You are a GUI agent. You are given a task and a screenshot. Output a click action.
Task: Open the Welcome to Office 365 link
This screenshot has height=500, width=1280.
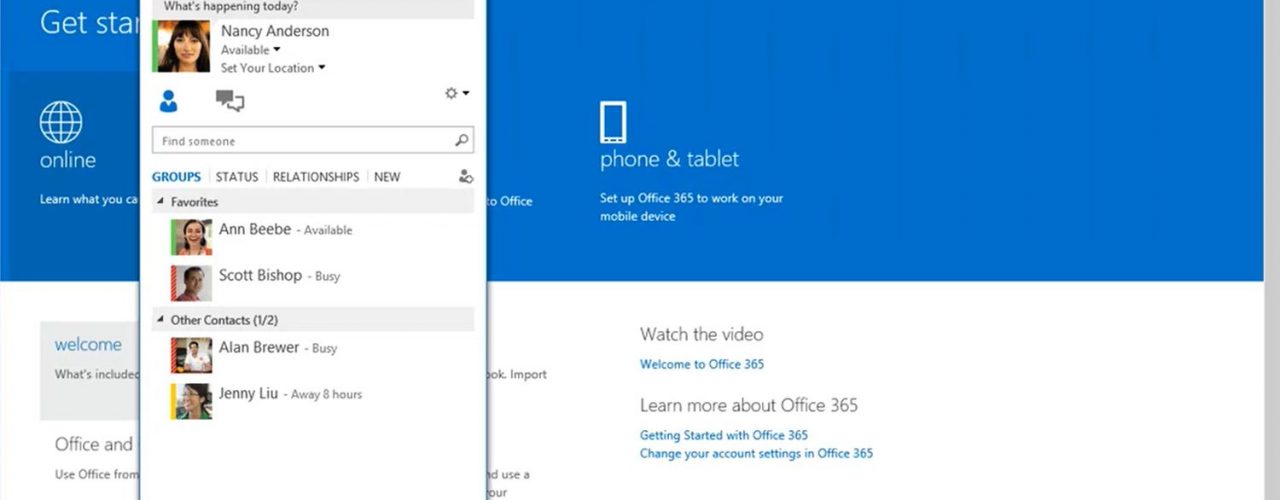(702, 364)
